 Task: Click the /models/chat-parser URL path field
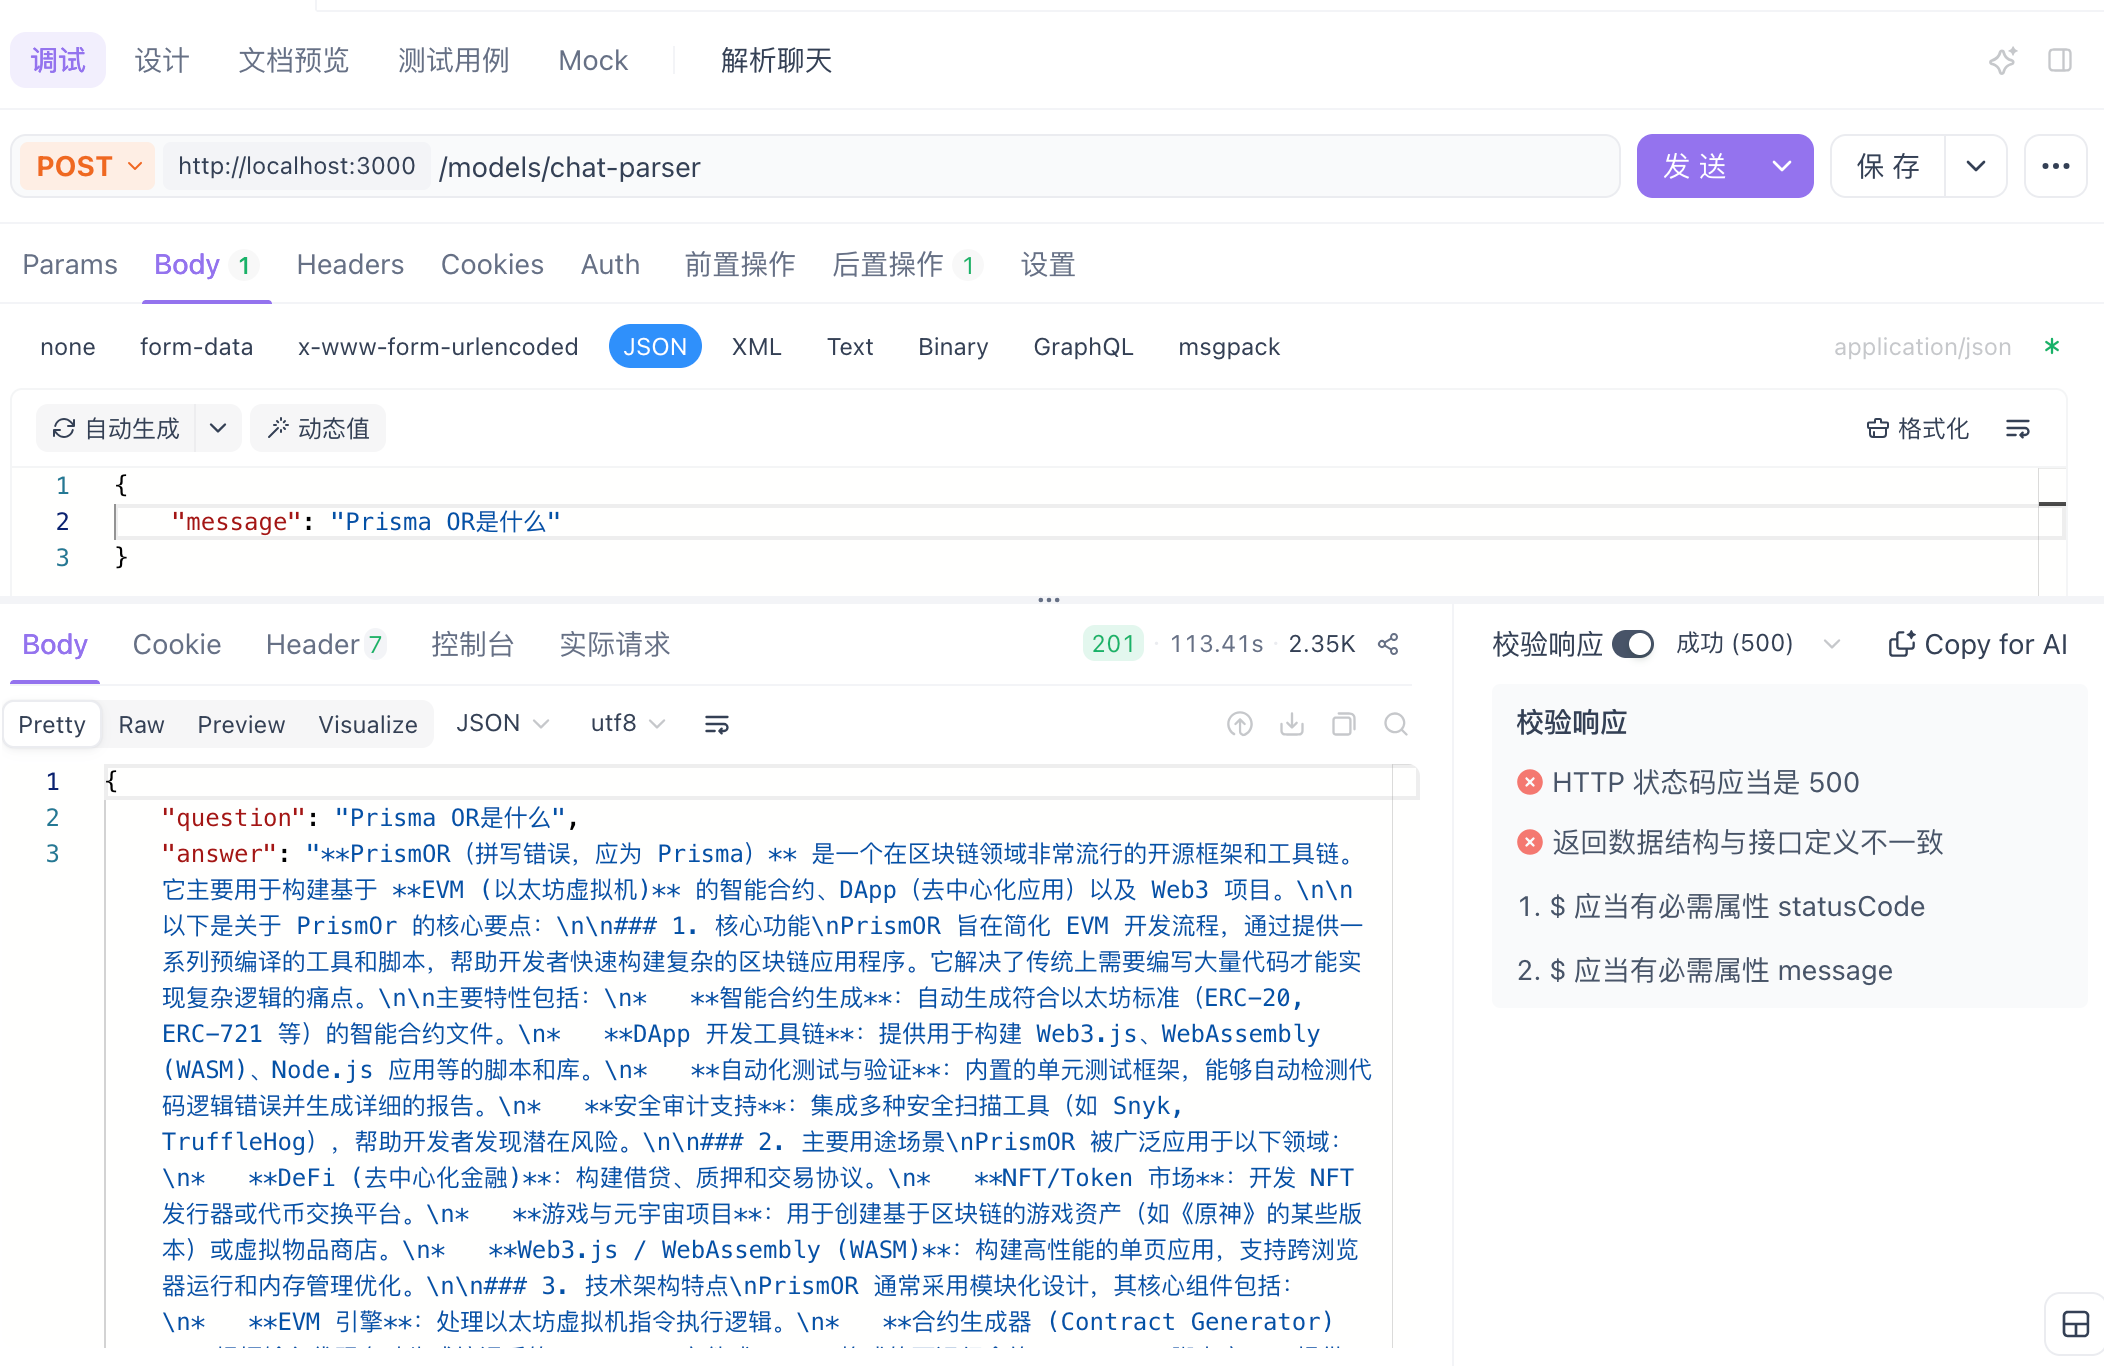coord(1025,167)
